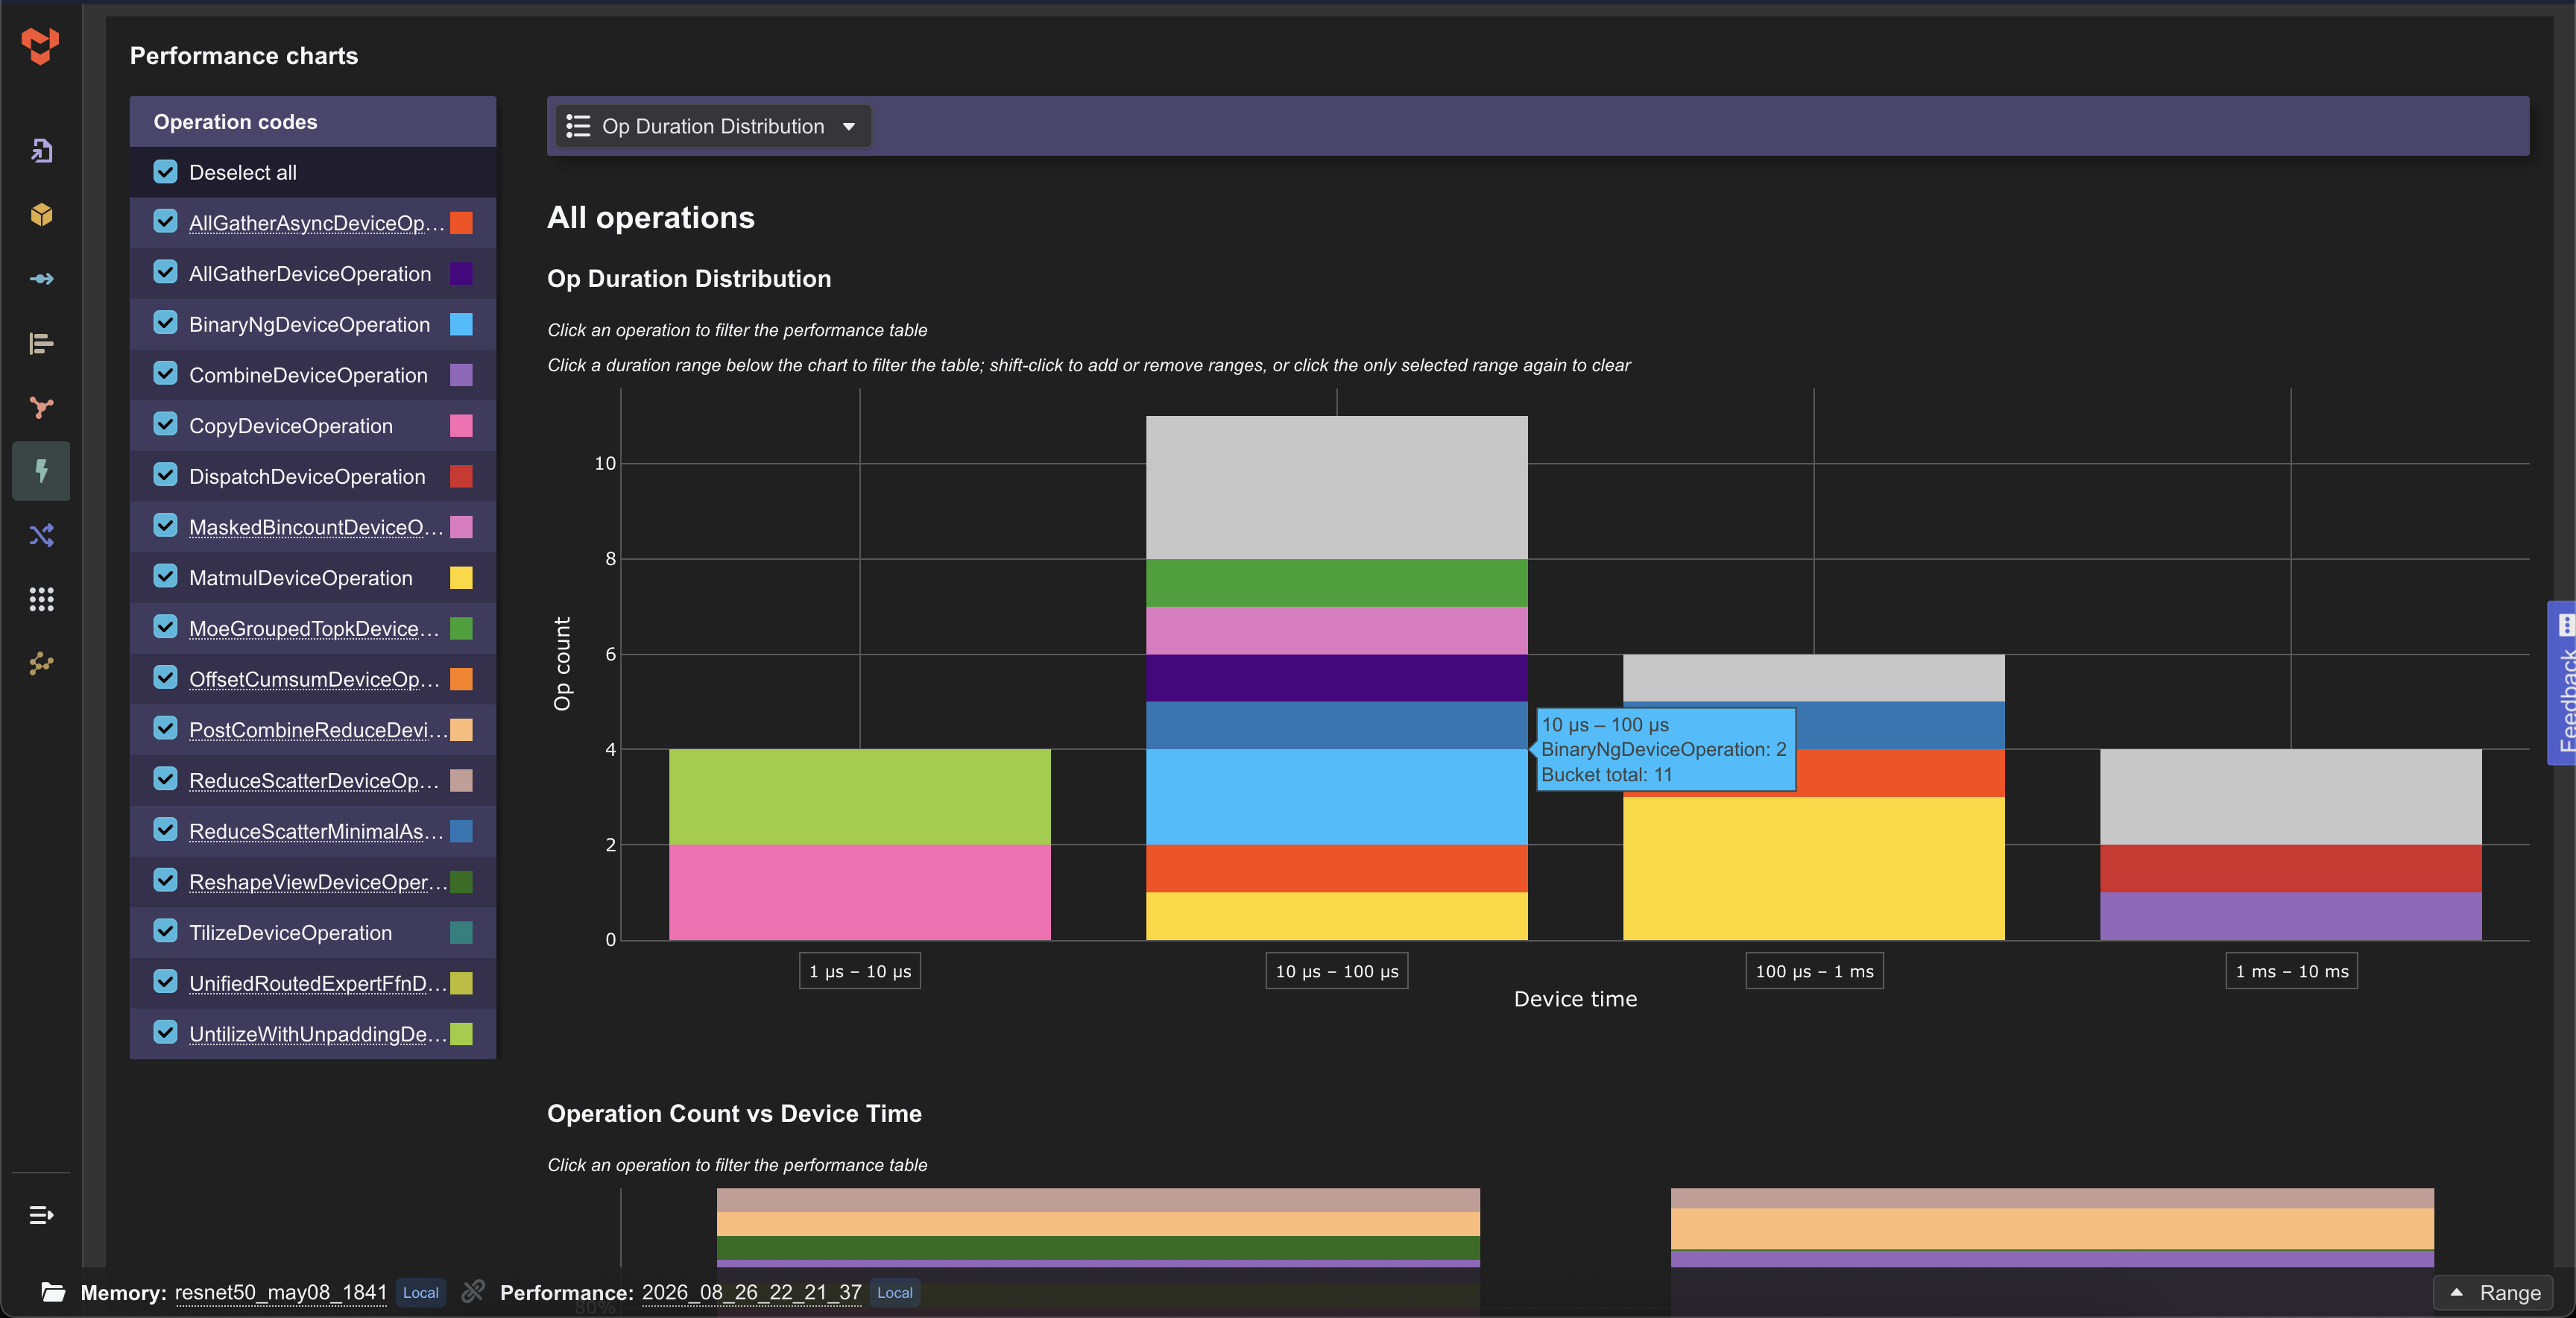Filter by 1 ms – 10 ms range
The width and height of the screenshot is (2576, 1318).
2291,971
